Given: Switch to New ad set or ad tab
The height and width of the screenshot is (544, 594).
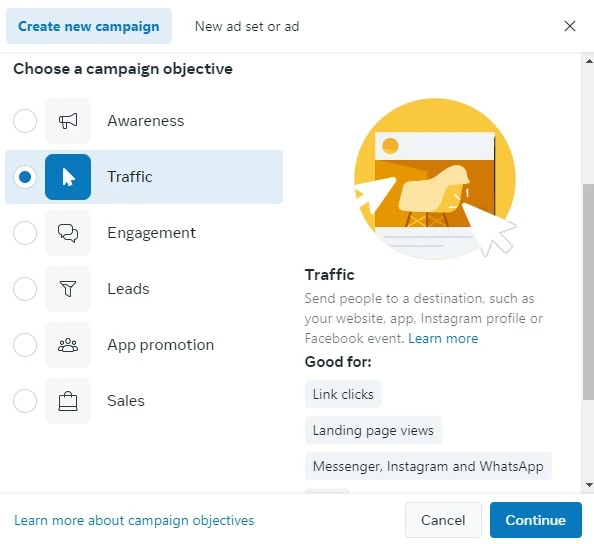Looking at the screenshot, I should 247,26.
